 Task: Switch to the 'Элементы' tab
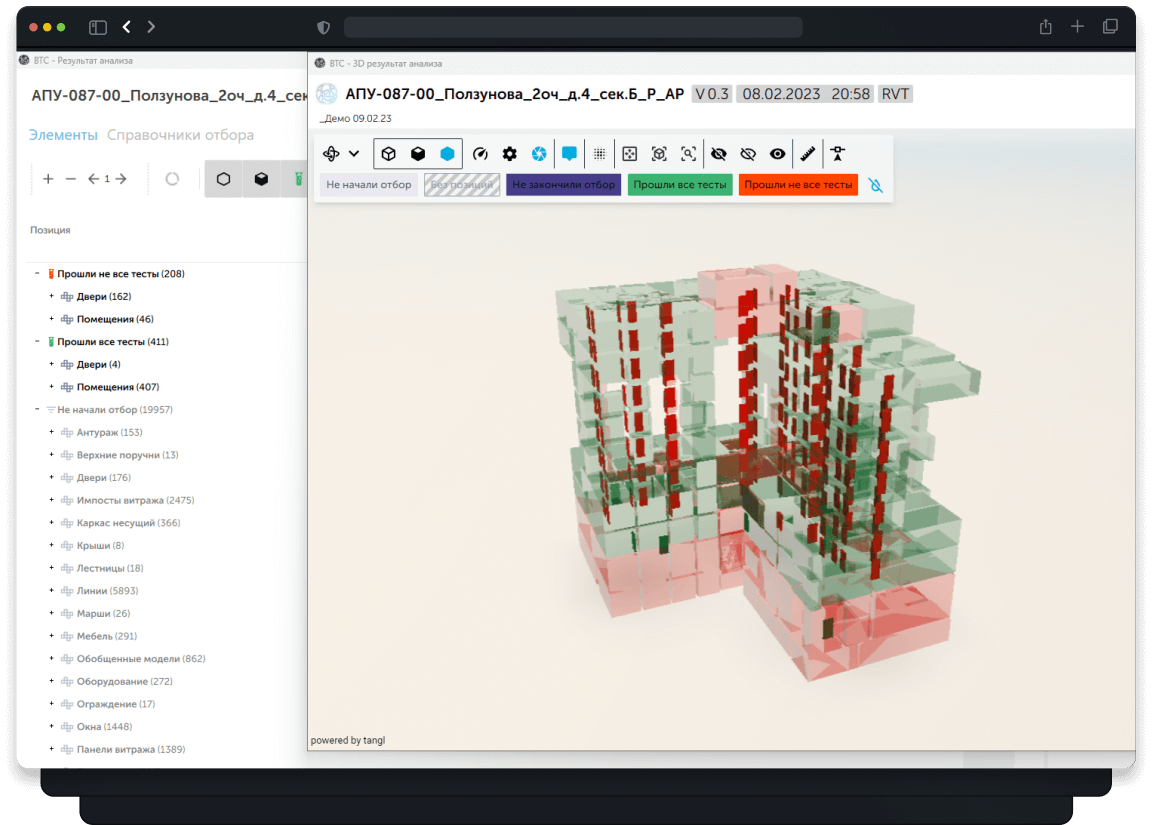tap(63, 135)
